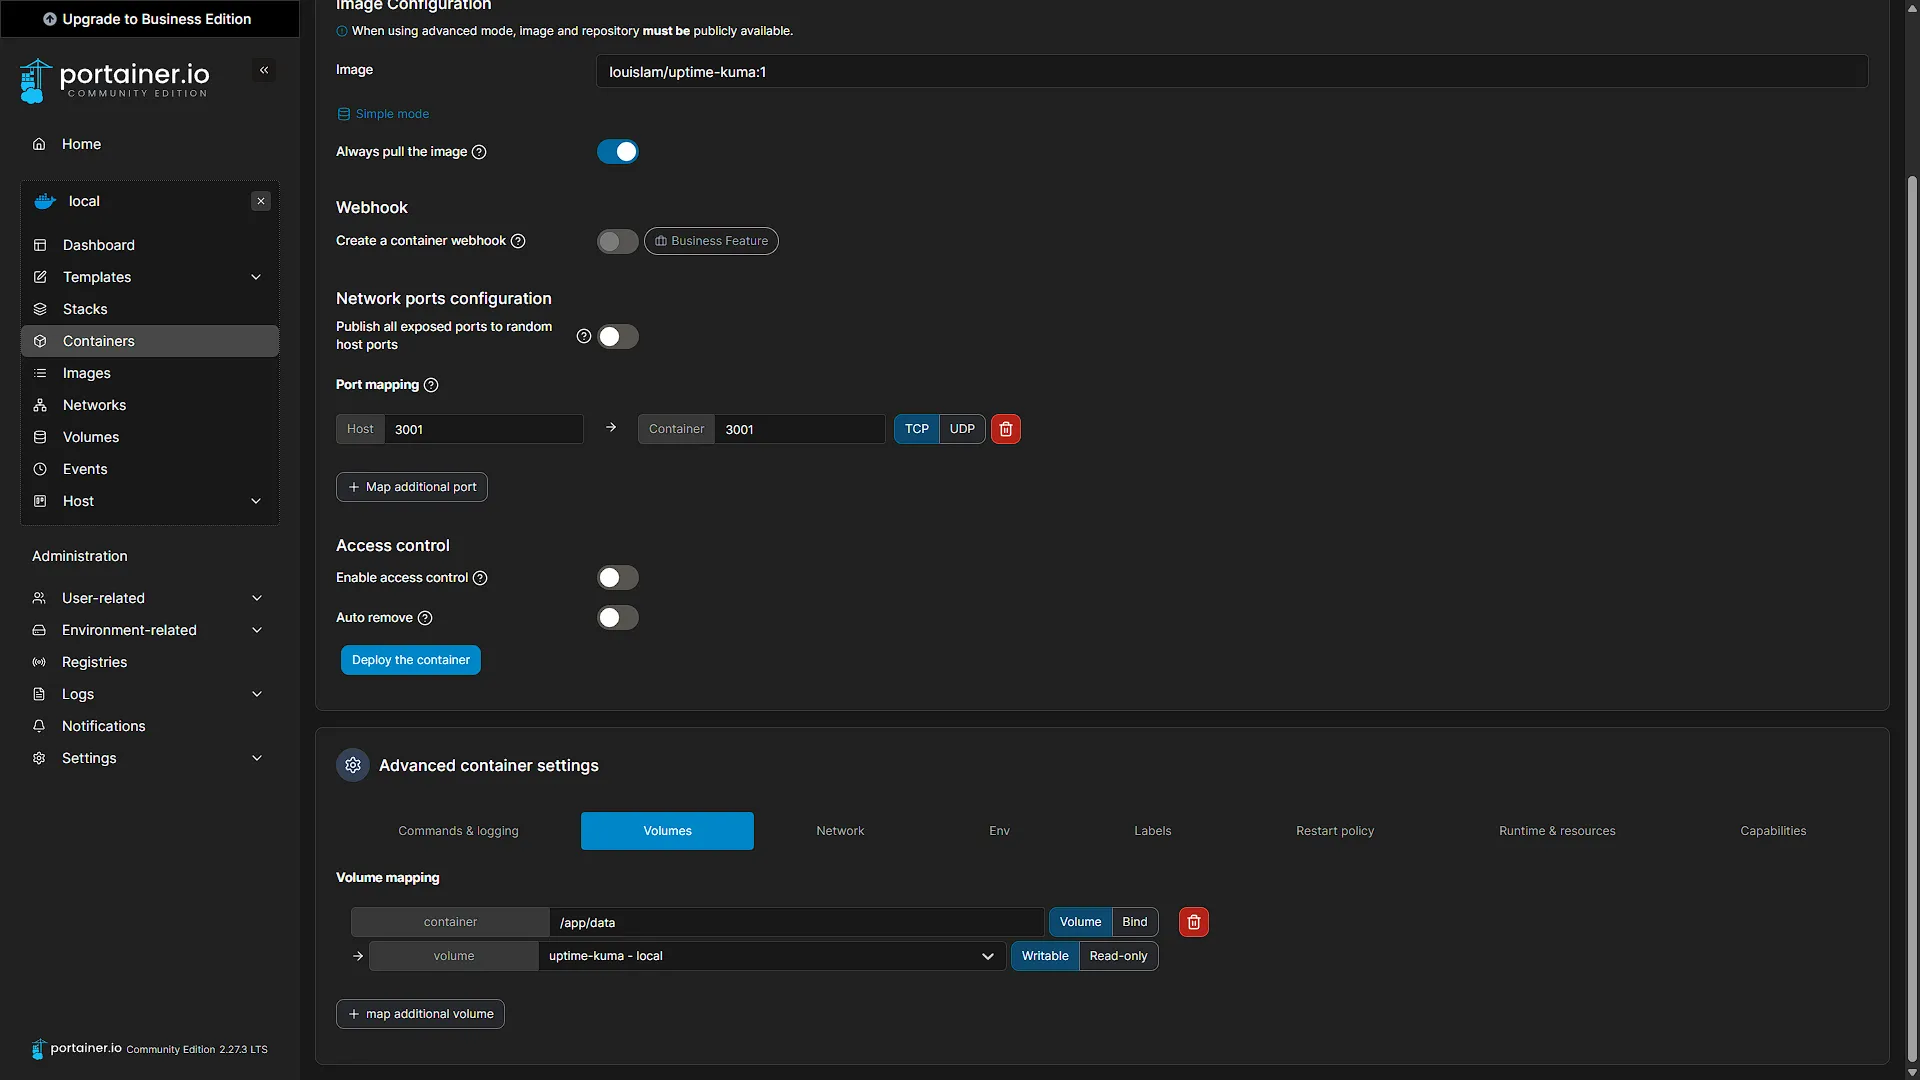Switch to Commands & logging tab

coord(458,831)
